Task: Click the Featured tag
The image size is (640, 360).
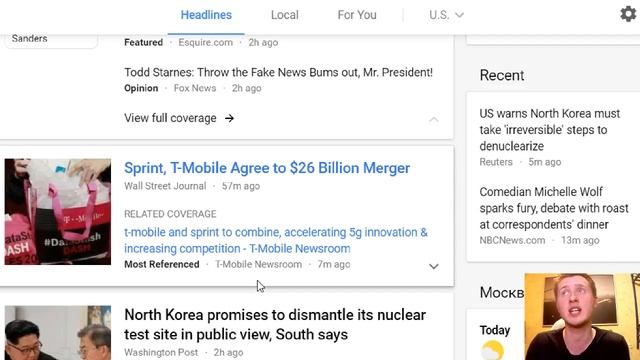Action: 143,42
